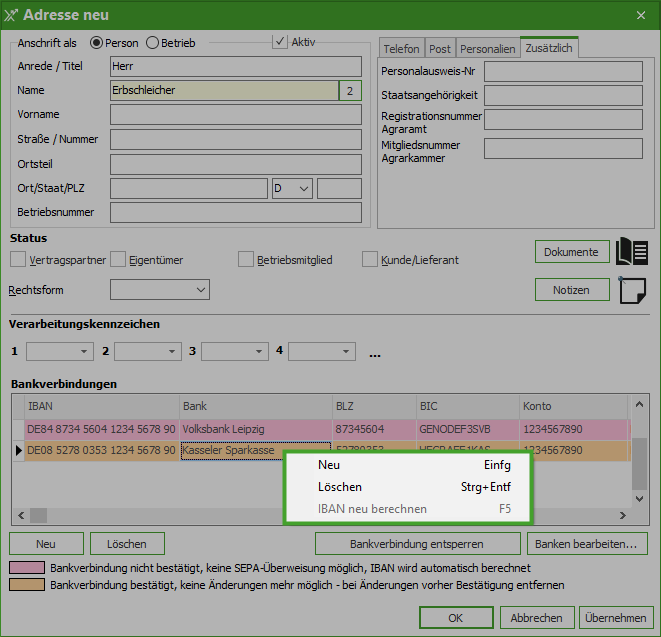Click the documents book icon
The image size is (661, 637).
(633, 251)
